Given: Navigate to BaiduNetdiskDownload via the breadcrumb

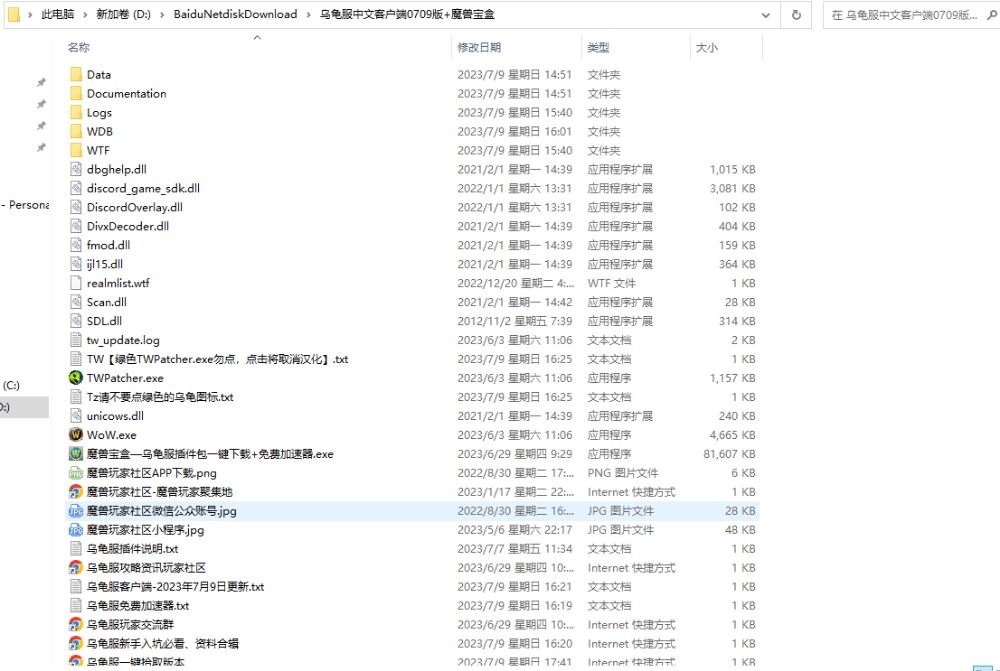Looking at the screenshot, I should (x=236, y=14).
